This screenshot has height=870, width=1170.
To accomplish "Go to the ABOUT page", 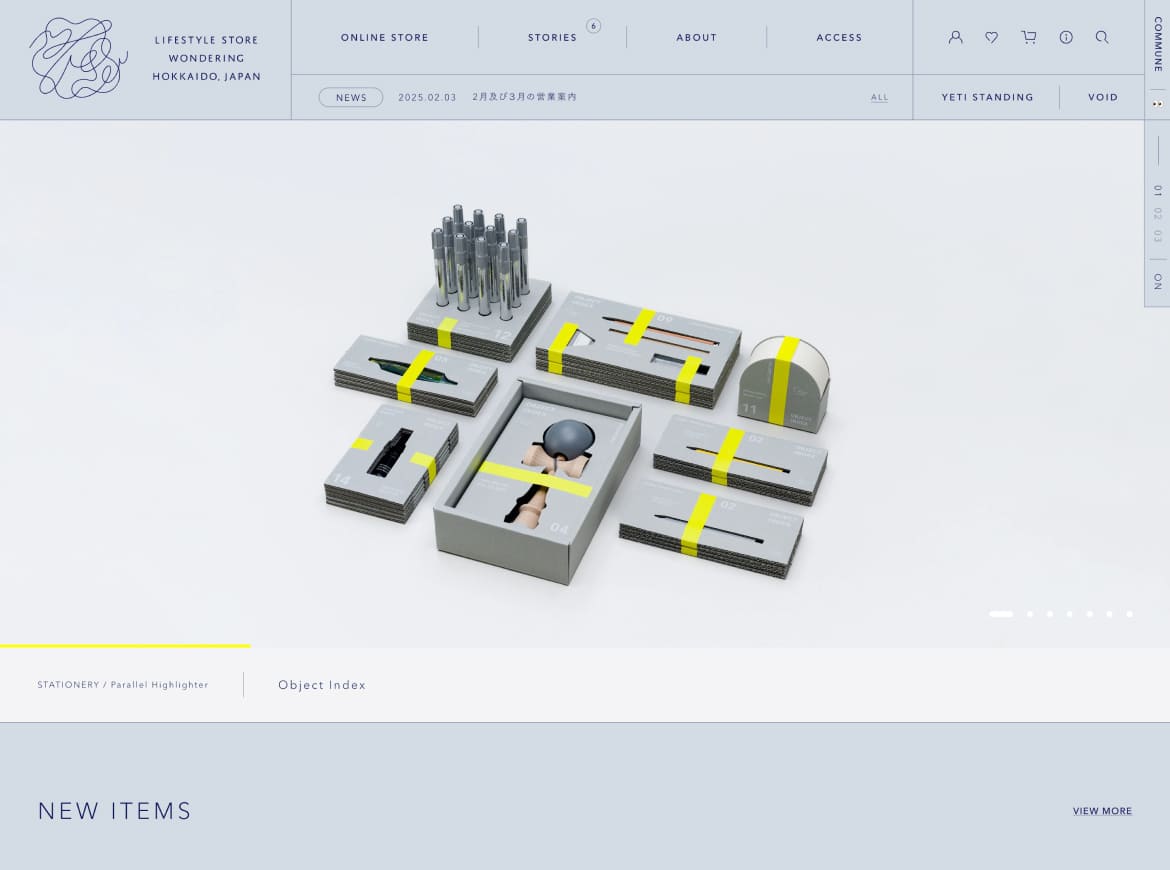I will pos(697,37).
